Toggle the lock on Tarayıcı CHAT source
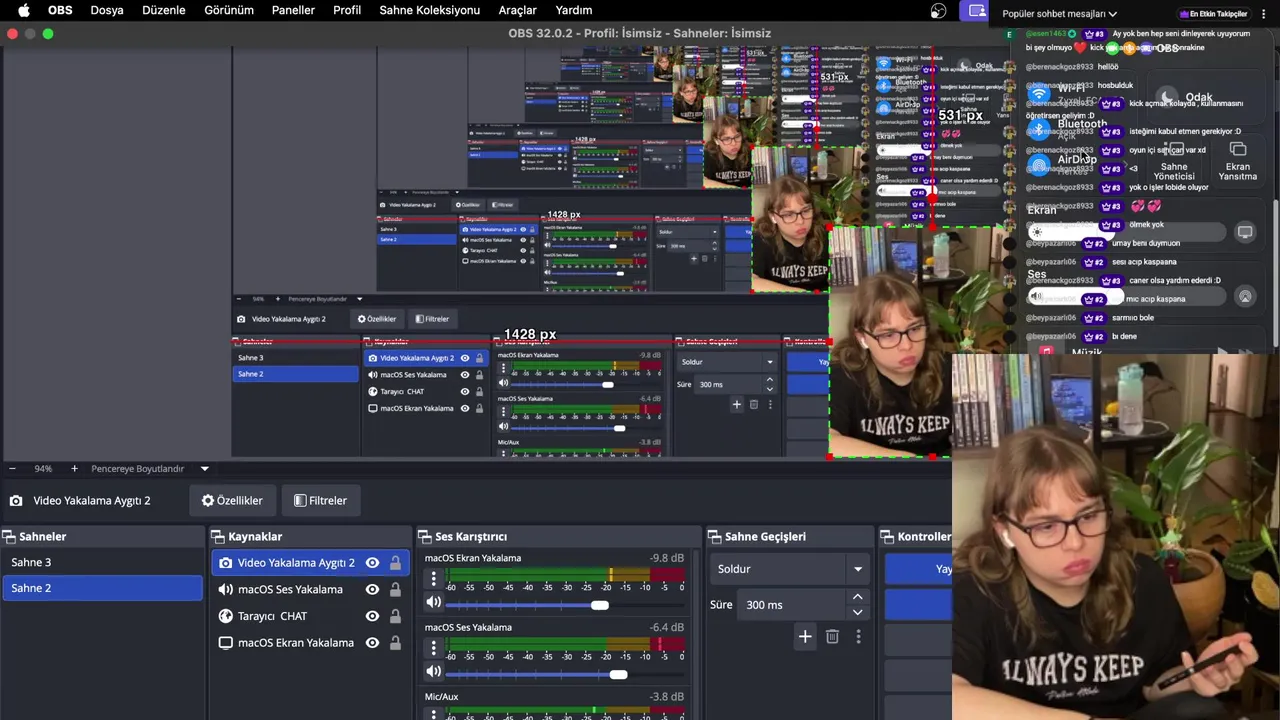Viewport: 1280px width, 720px height. [395, 616]
